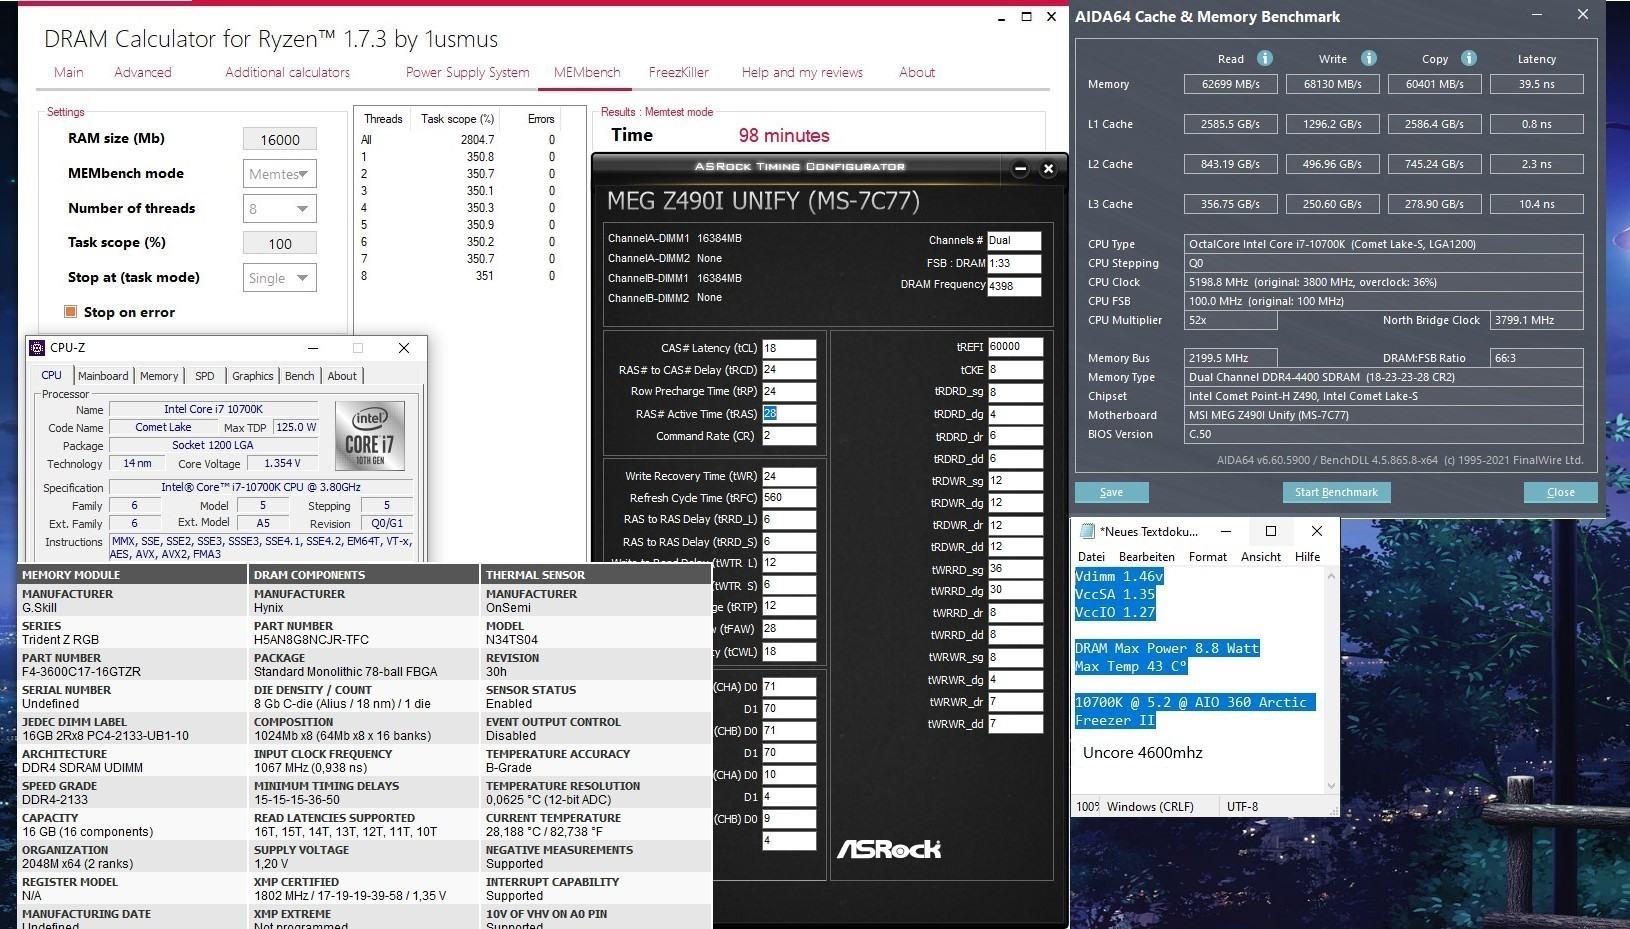Viewport: 1630px width, 929px height.
Task: Select the MEMbench tab
Action: click(x=587, y=72)
